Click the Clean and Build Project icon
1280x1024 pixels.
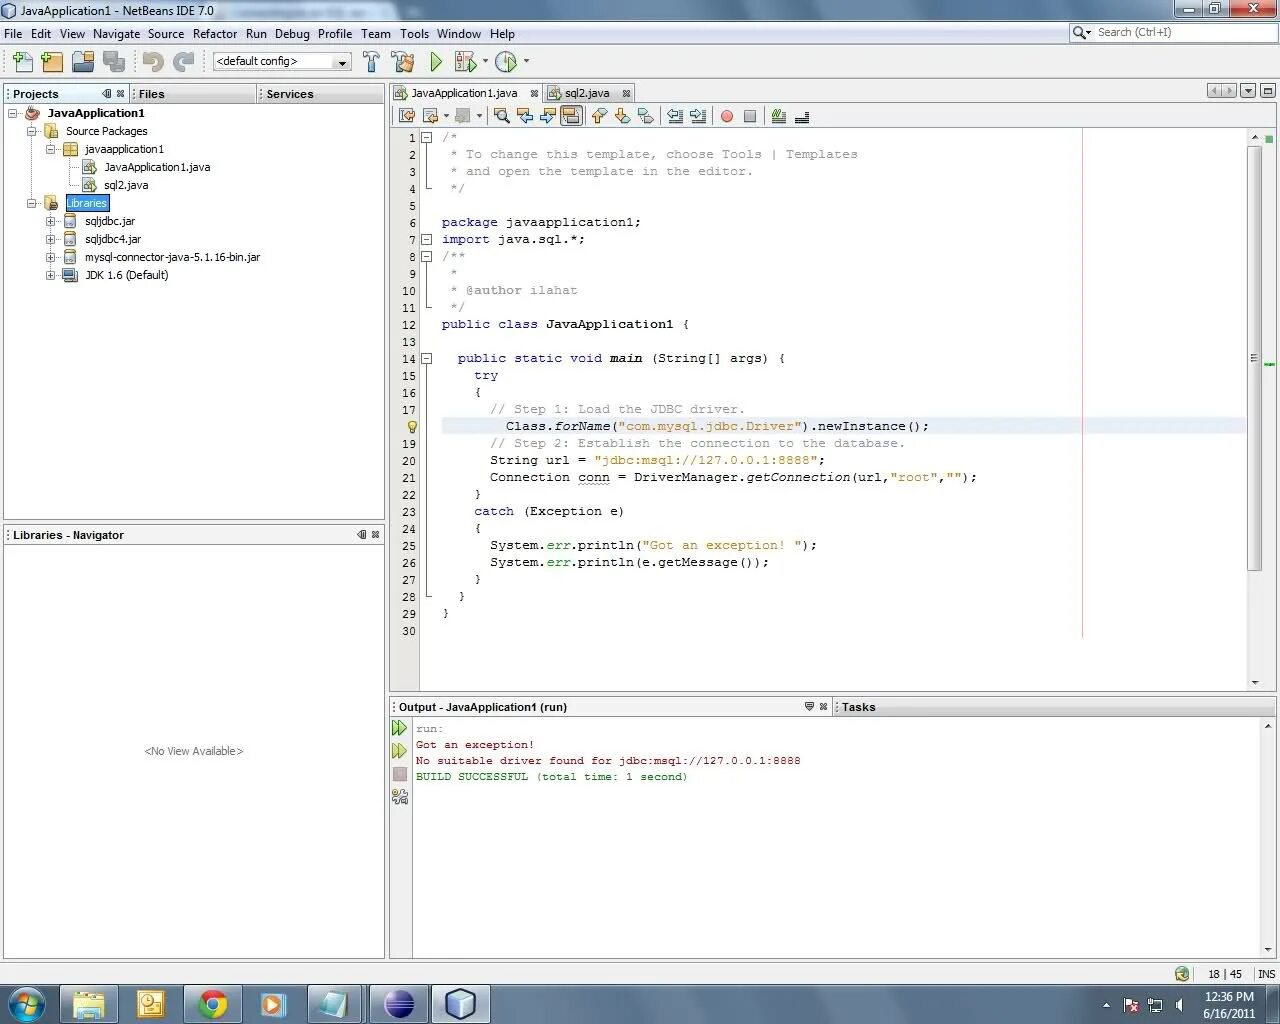coord(403,62)
